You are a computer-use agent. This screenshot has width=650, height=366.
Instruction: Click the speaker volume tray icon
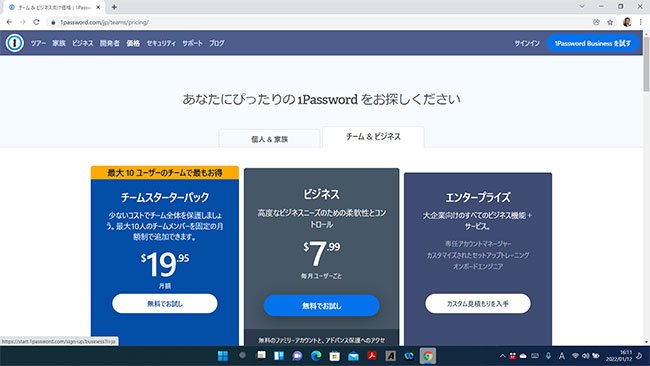point(585,356)
